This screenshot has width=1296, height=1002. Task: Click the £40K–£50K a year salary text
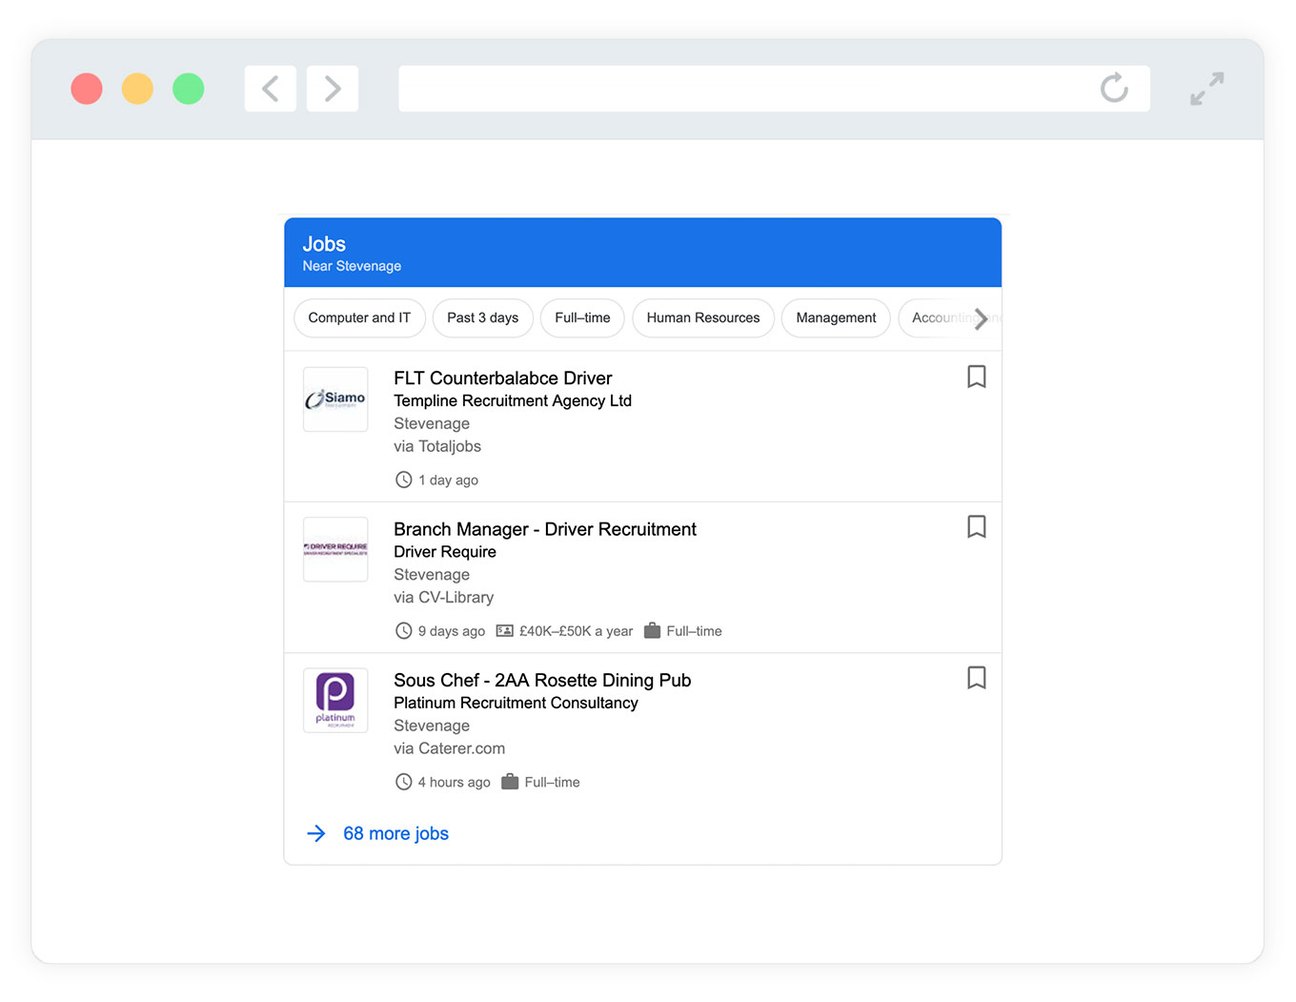click(576, 631)
